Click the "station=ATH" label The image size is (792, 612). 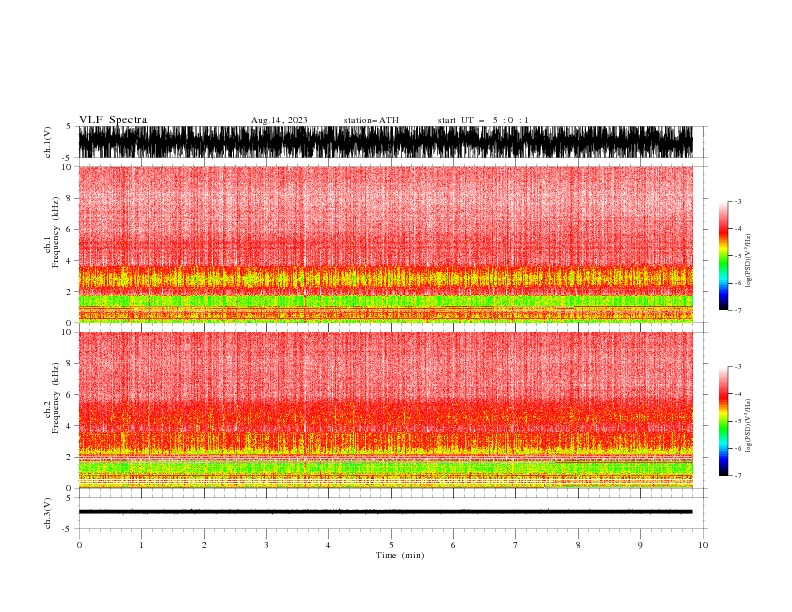tap(371, 120)
